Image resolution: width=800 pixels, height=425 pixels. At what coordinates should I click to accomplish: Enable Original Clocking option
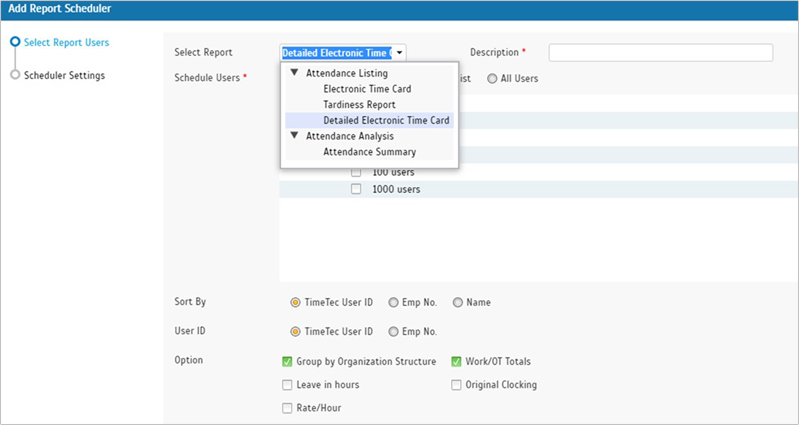456,385
